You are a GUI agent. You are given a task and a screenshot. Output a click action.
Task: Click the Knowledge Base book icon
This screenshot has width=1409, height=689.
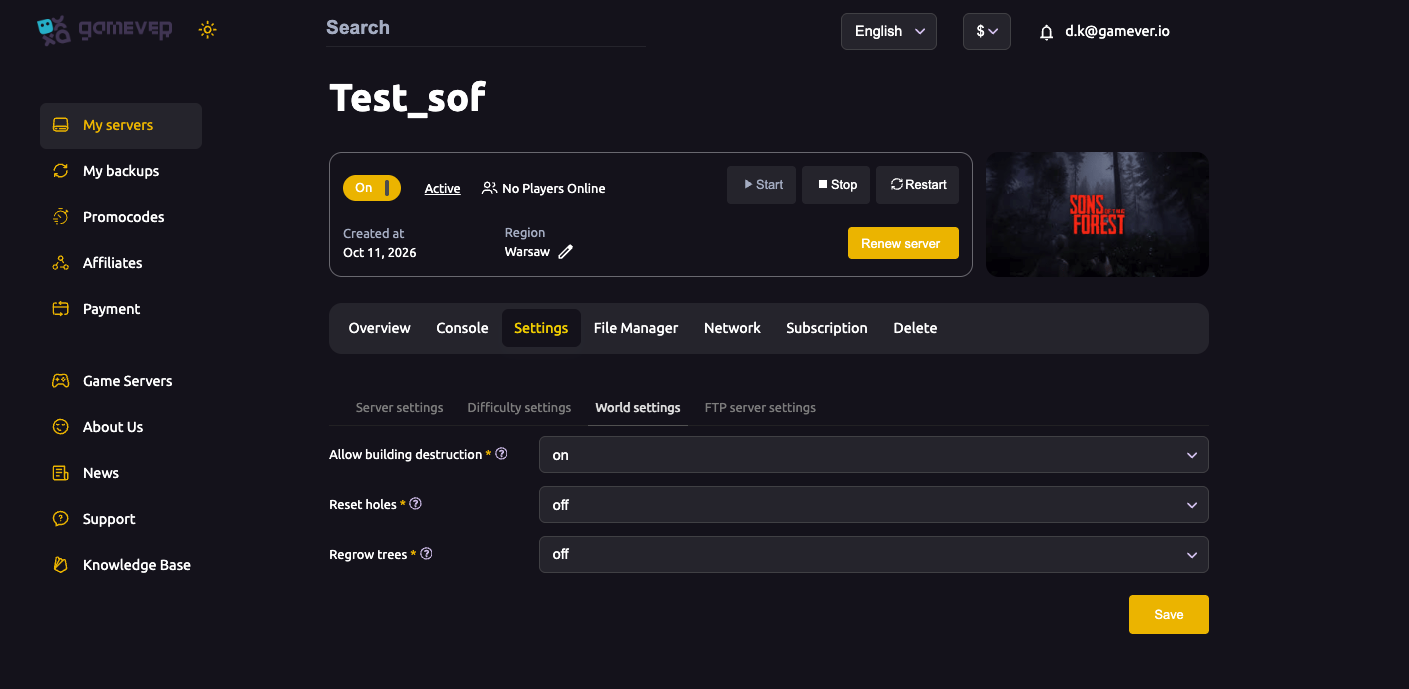61,565
